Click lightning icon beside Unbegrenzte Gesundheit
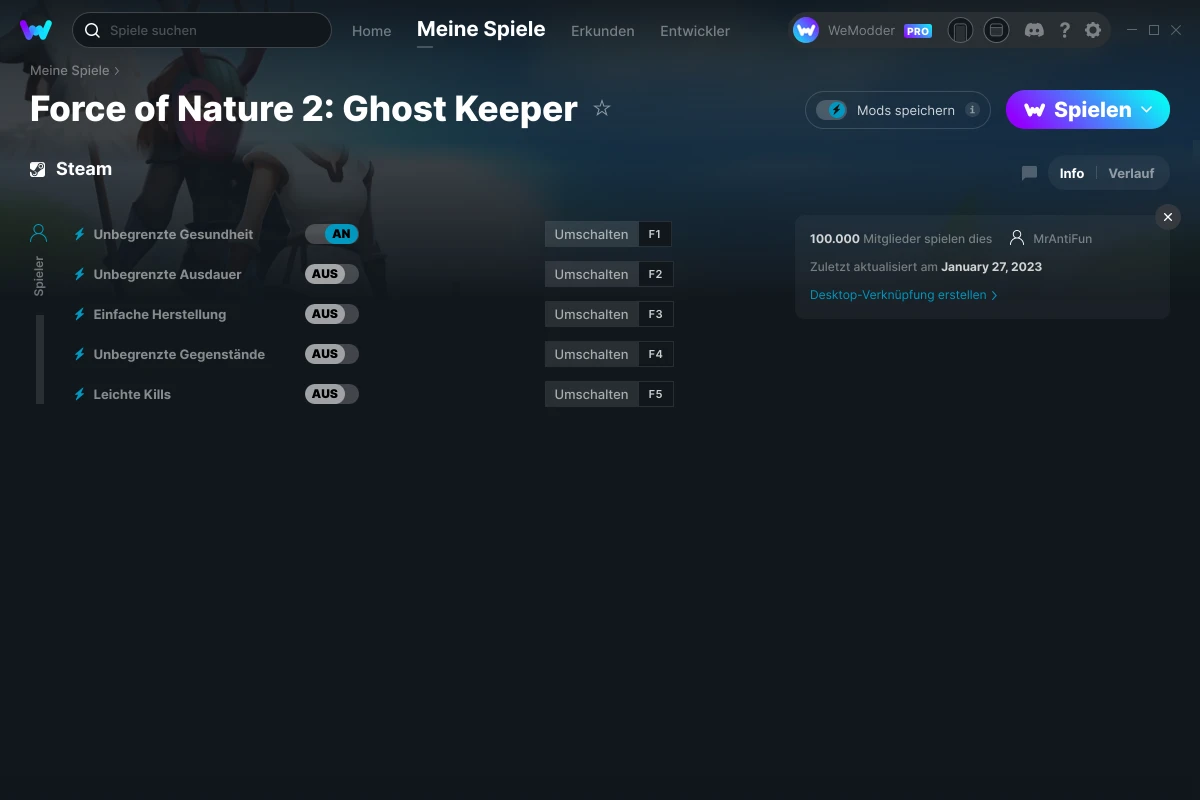 pyautogui.click(x=80, y=234)
